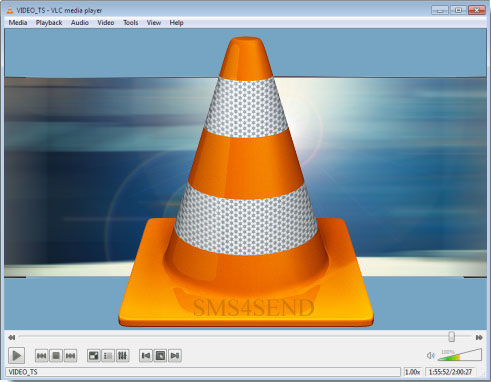Close the VLC media player window
491x382 pixels.
tap(477, 10)
